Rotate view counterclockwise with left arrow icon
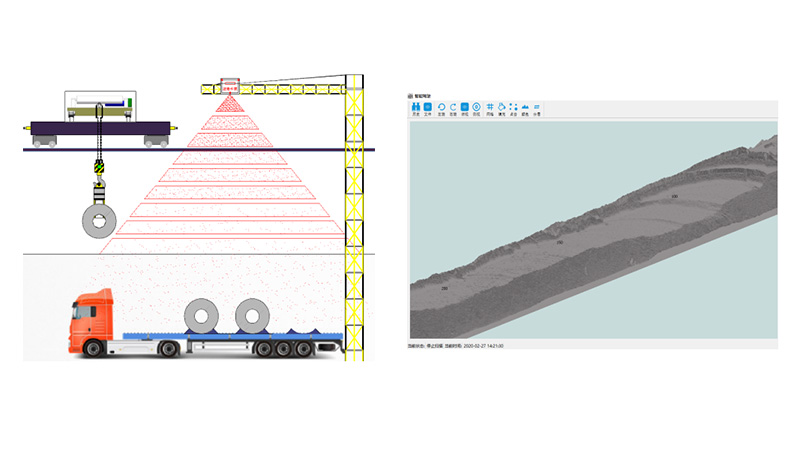Screen dimensions: 800x450 click(x=442, y=108)
